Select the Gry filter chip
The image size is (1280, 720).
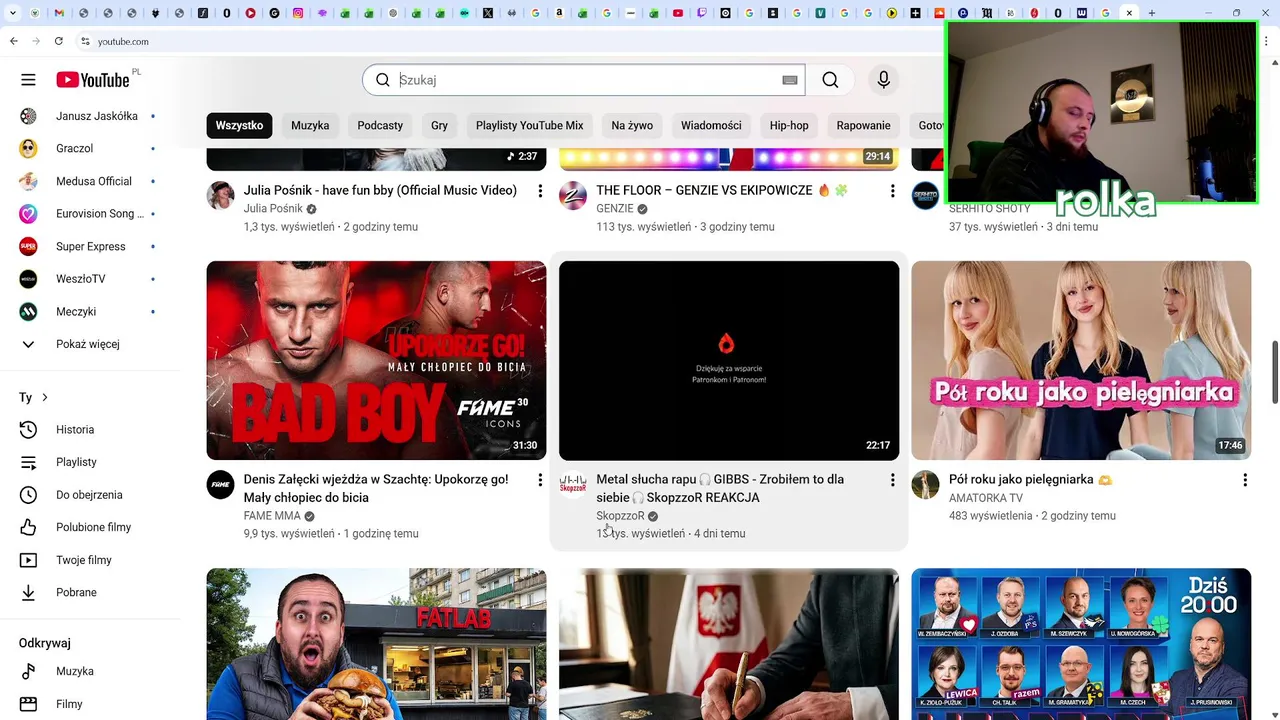[439, 126]
